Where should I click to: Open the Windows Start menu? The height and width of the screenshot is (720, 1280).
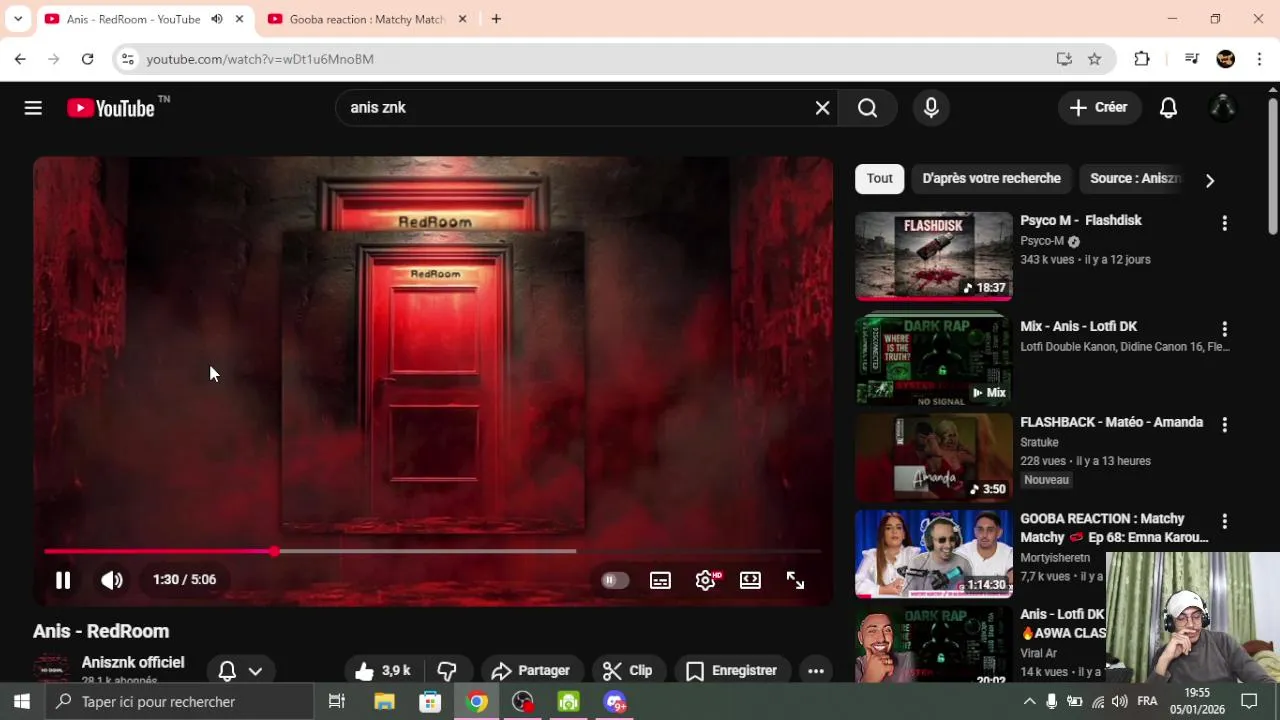pyautogui.click(x=21, y=702)
